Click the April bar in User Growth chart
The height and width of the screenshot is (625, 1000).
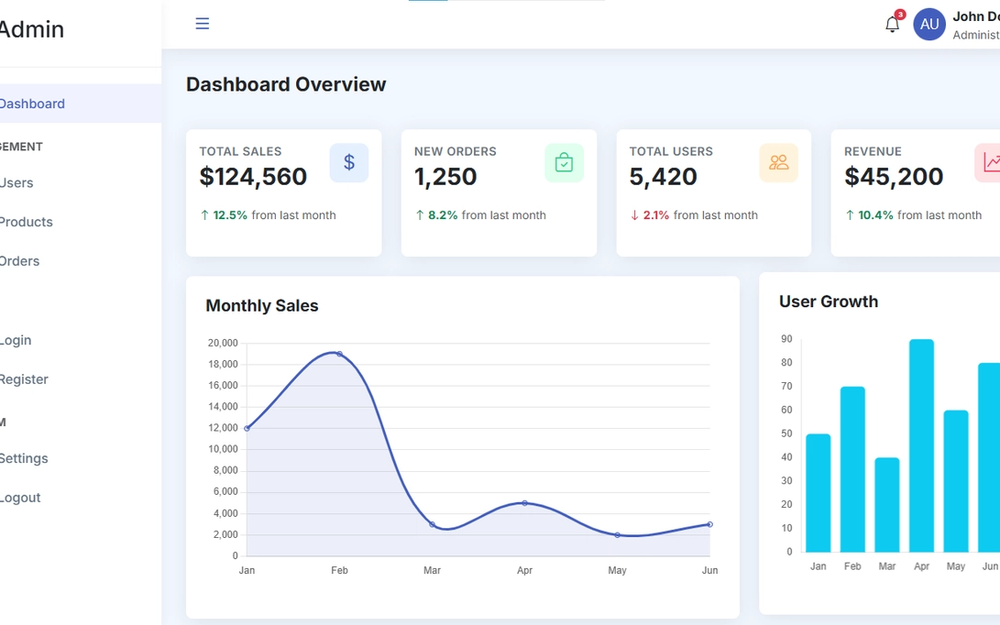921,445
